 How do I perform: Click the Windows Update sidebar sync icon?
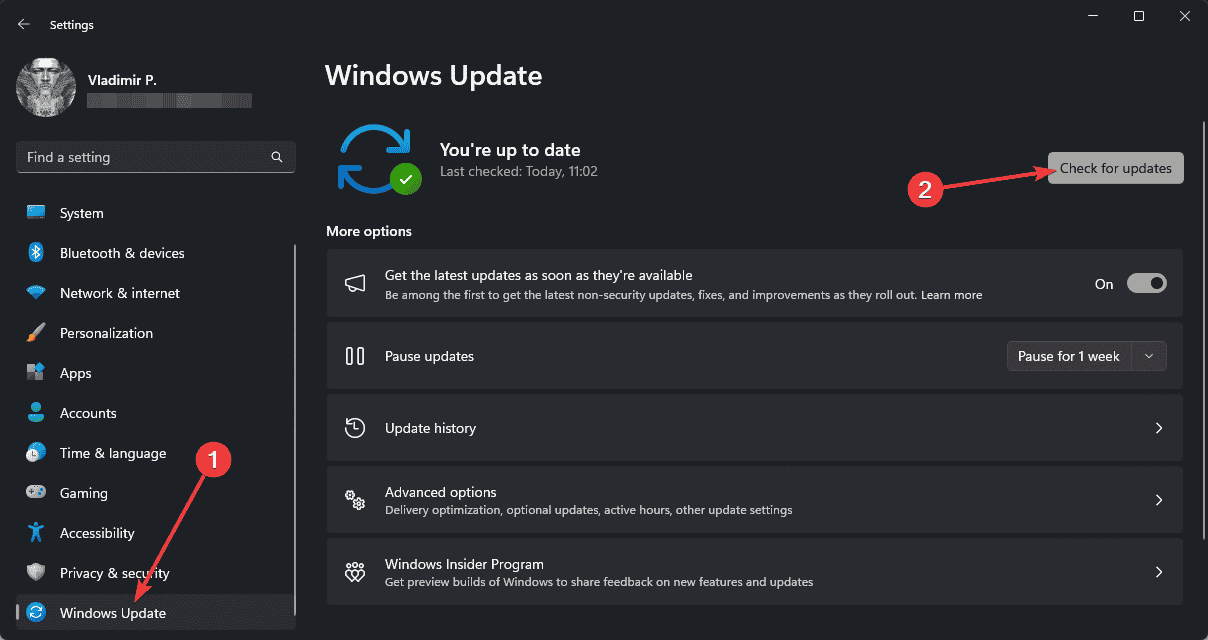(37, 613)
